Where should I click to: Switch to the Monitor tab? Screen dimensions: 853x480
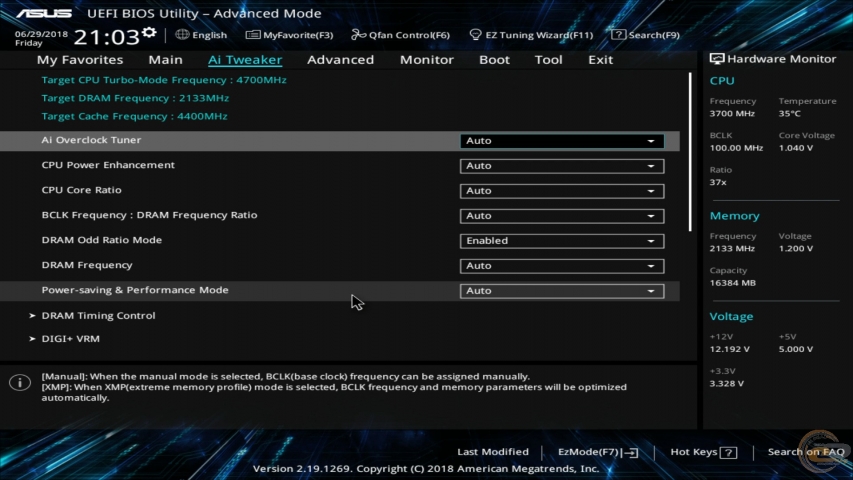click(426, 60)
